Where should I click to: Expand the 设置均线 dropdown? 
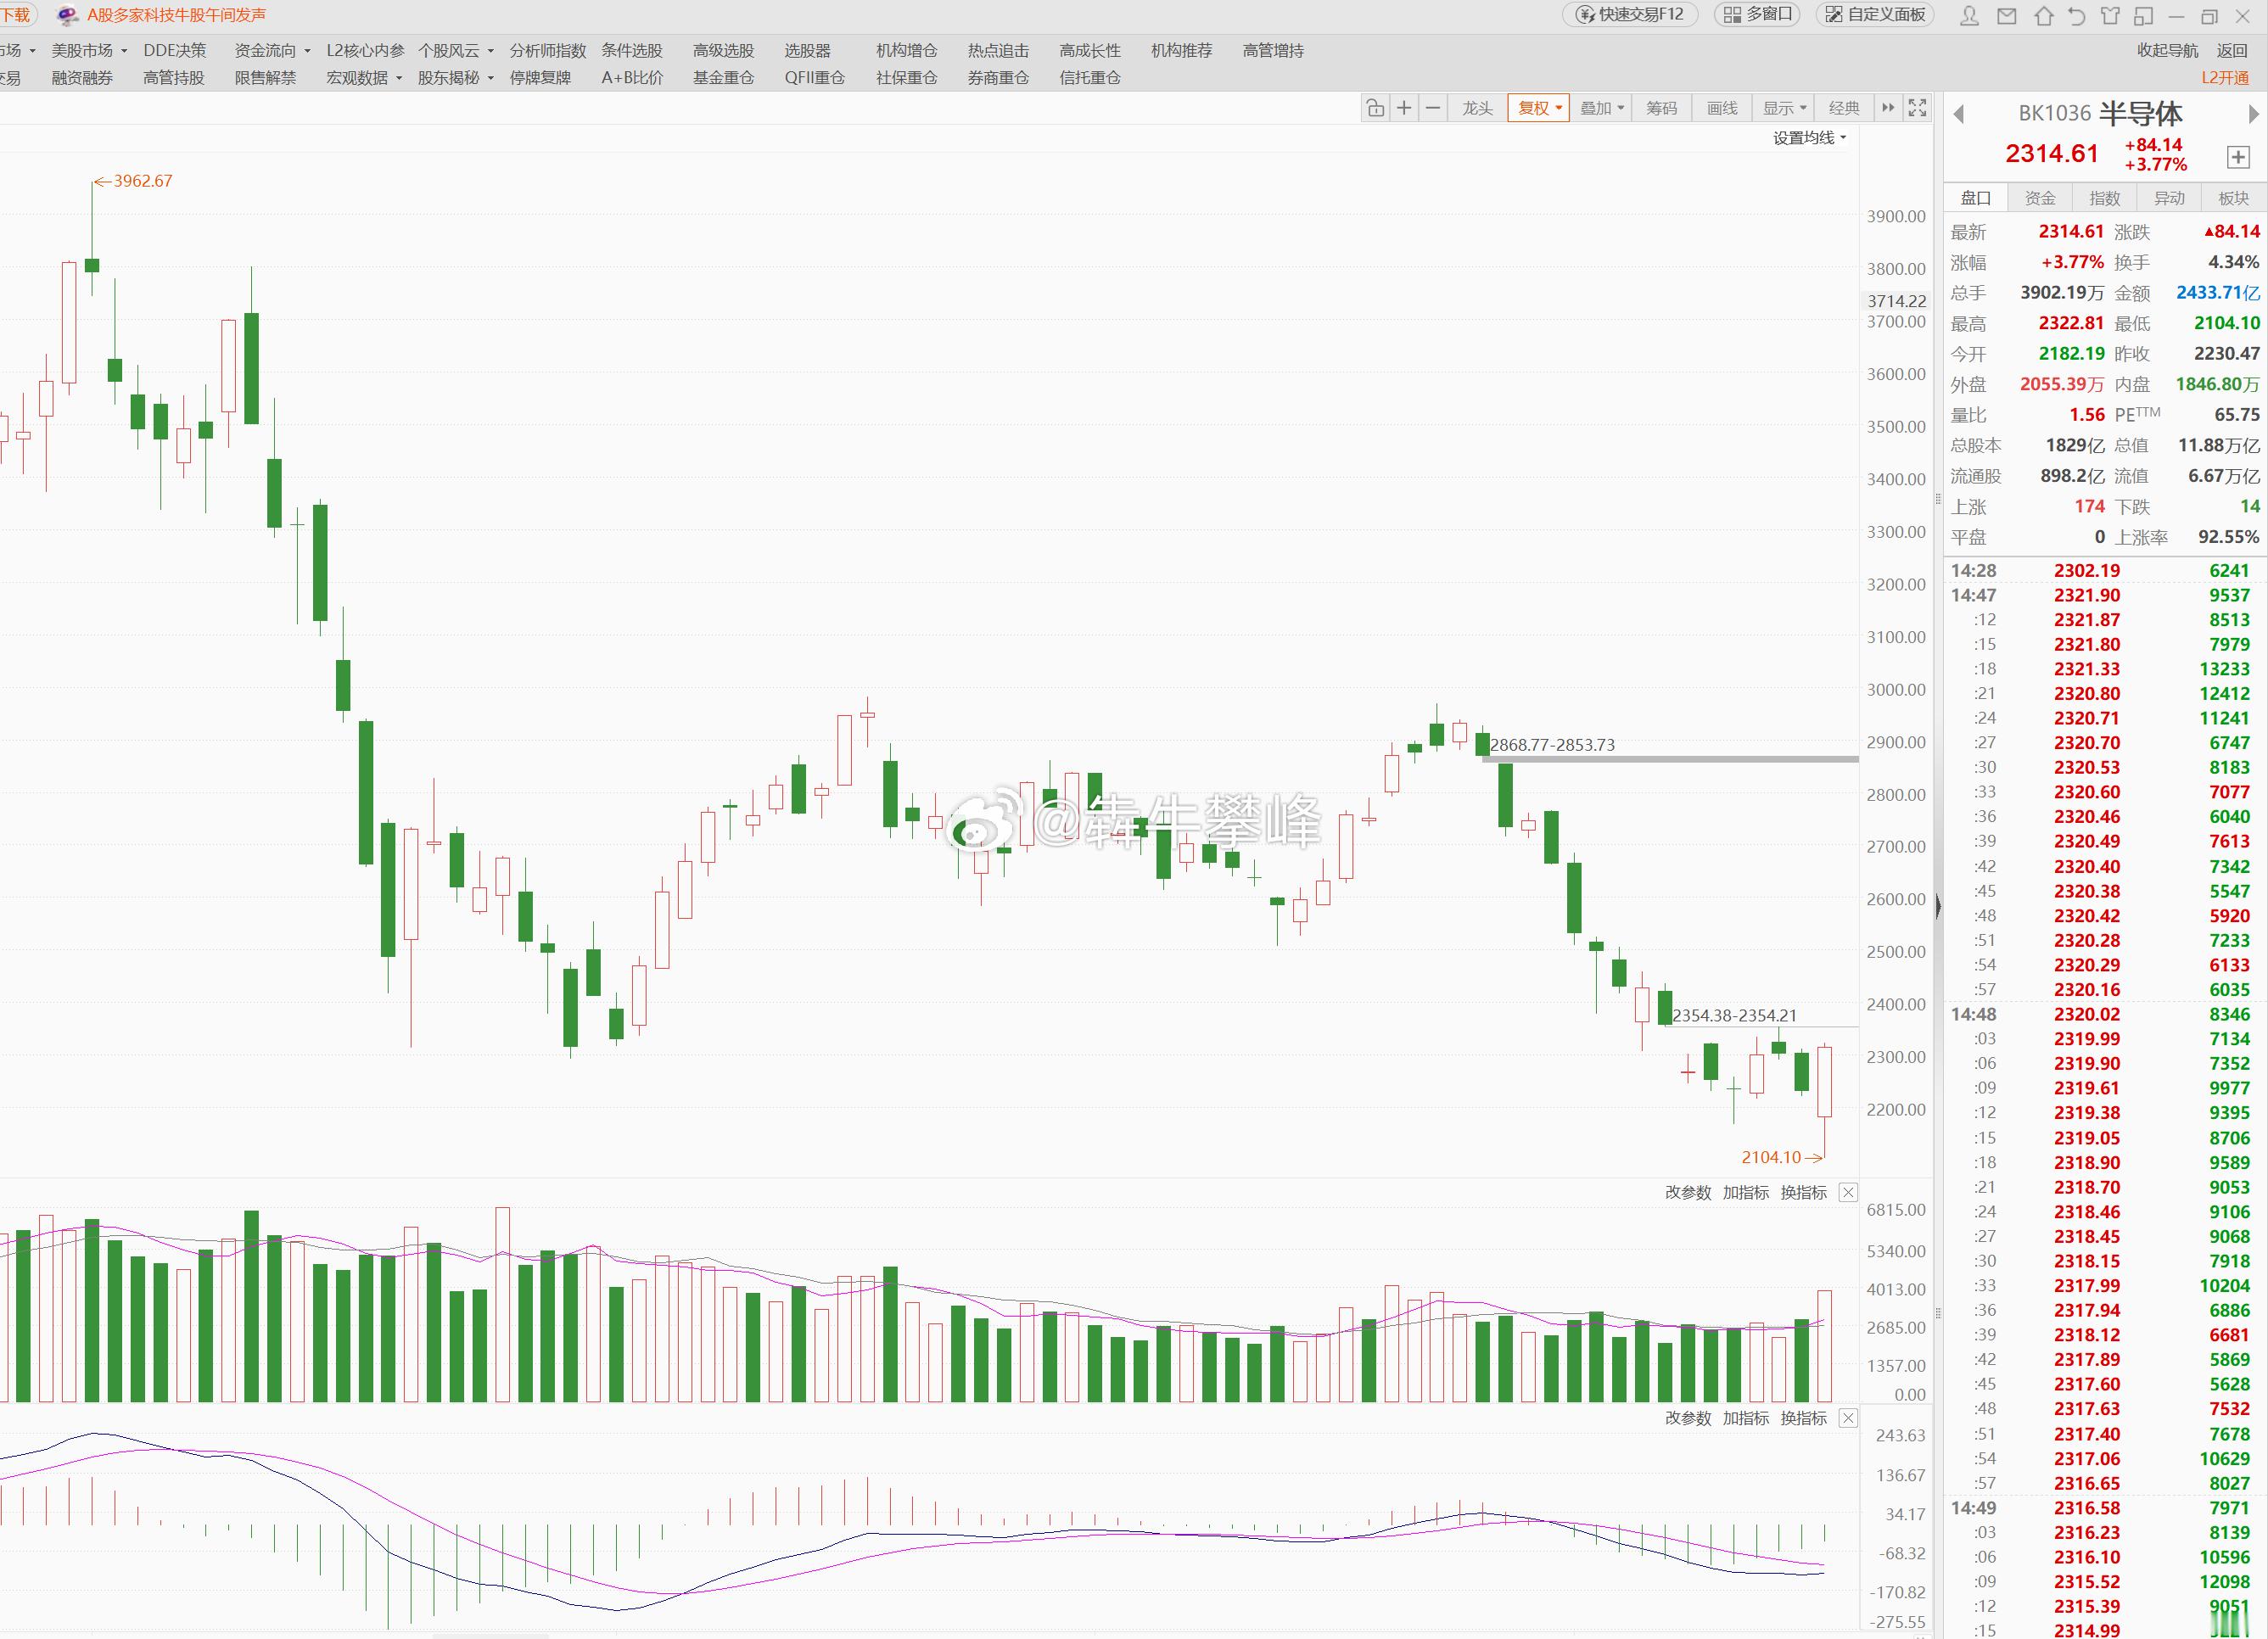1809,138
